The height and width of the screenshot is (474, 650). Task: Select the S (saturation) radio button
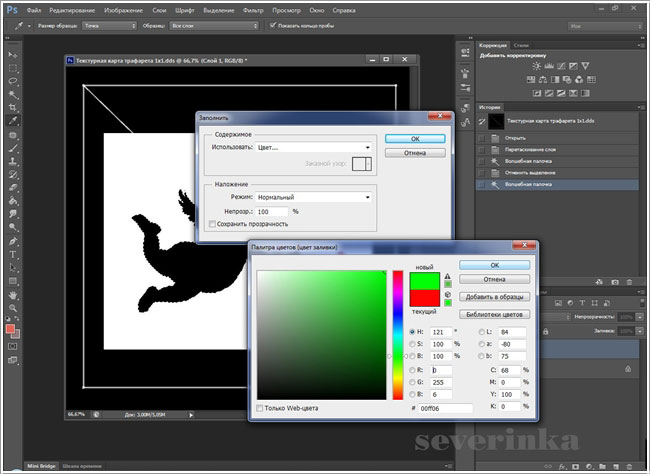410,344
